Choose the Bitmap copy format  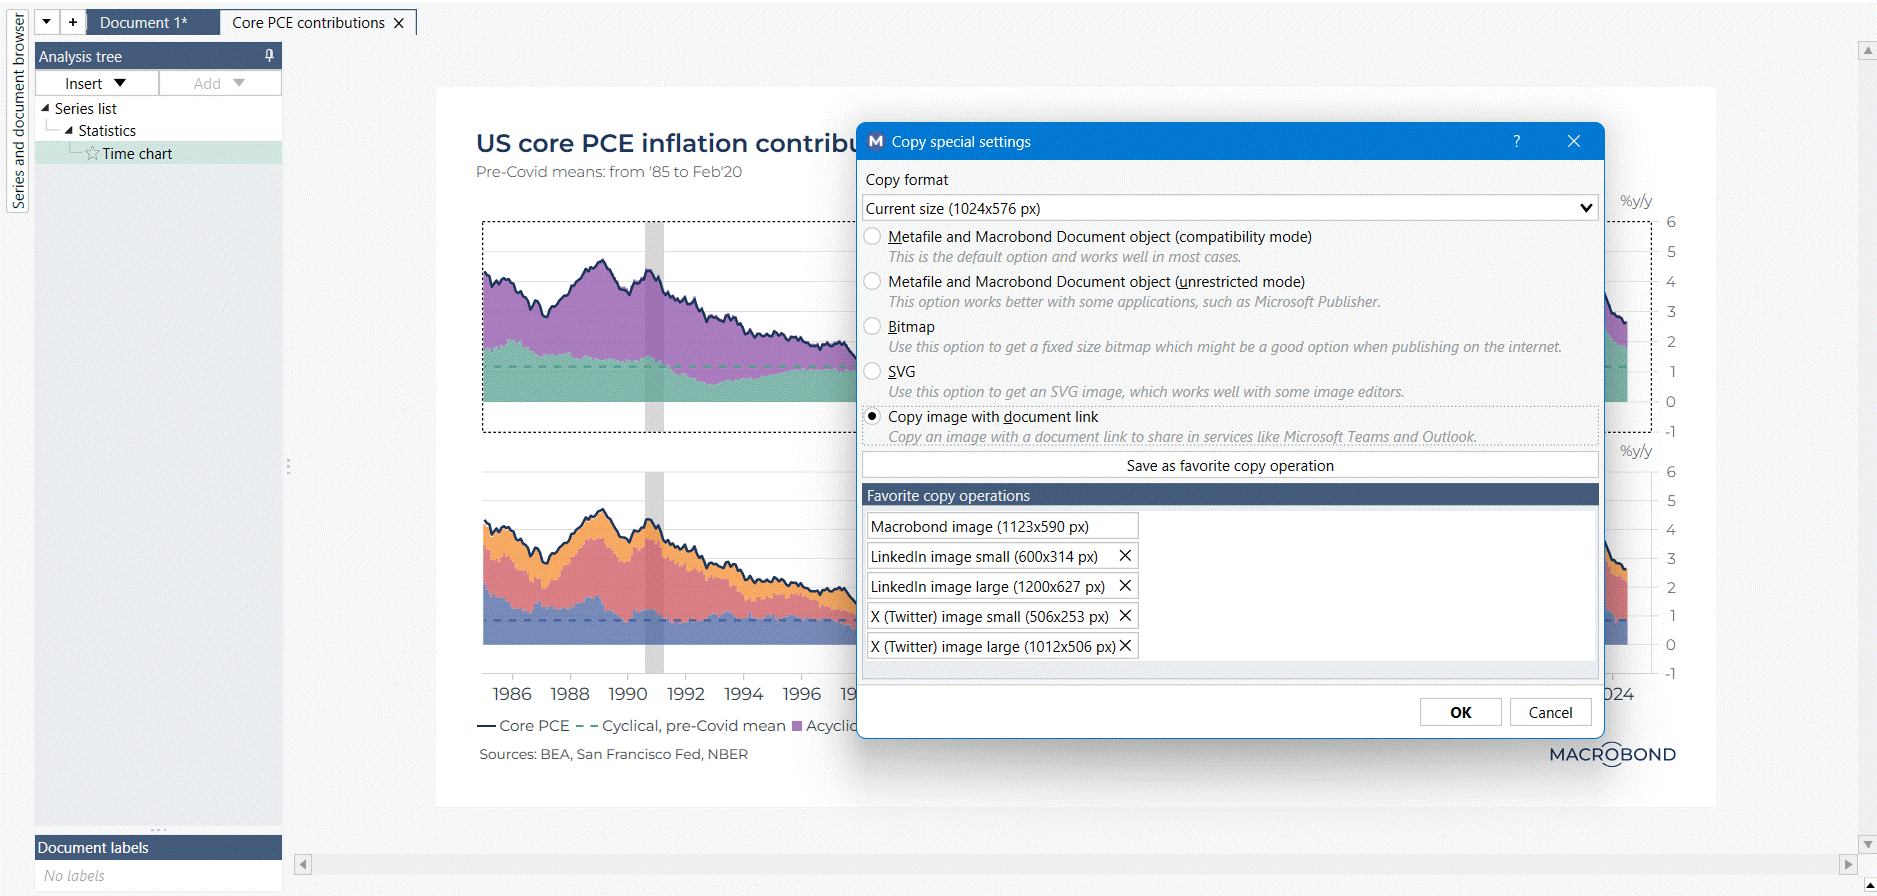coord(873,327)
